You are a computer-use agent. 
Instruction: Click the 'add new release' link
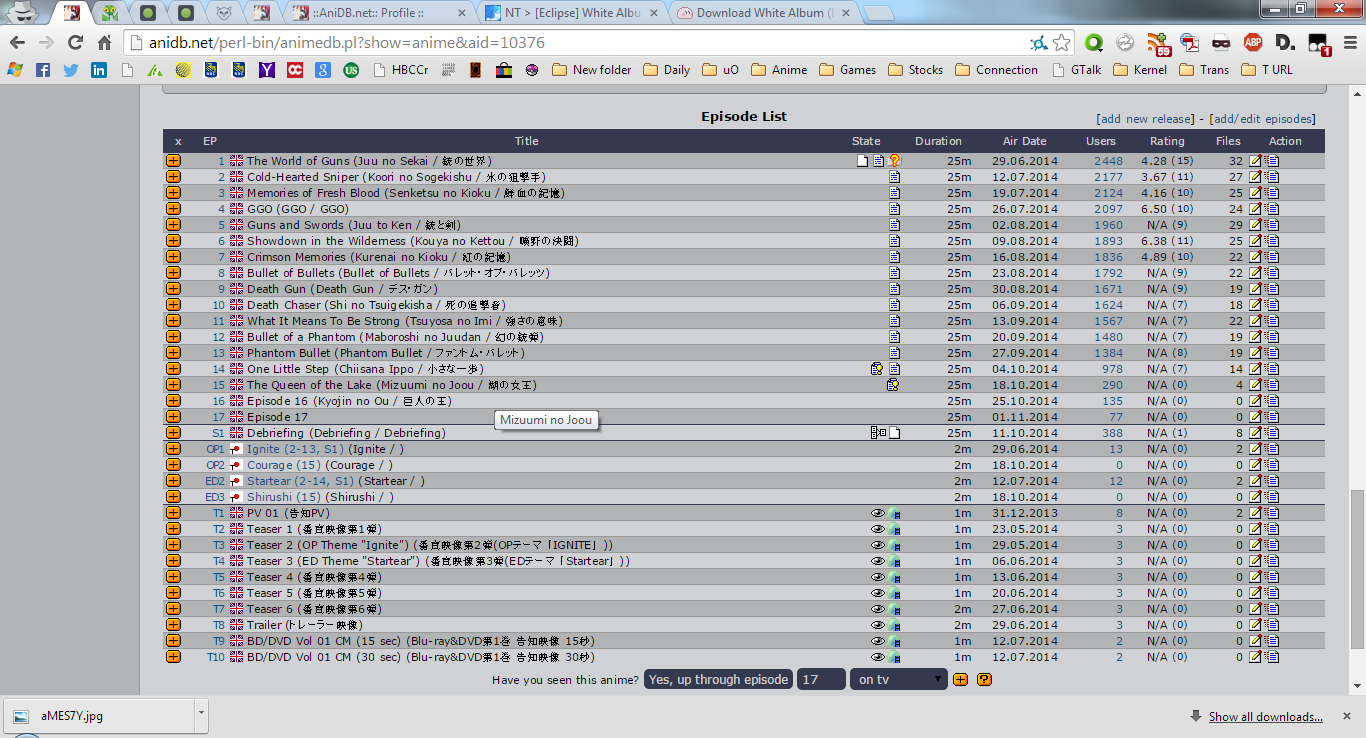click(x=1145, y=119)
